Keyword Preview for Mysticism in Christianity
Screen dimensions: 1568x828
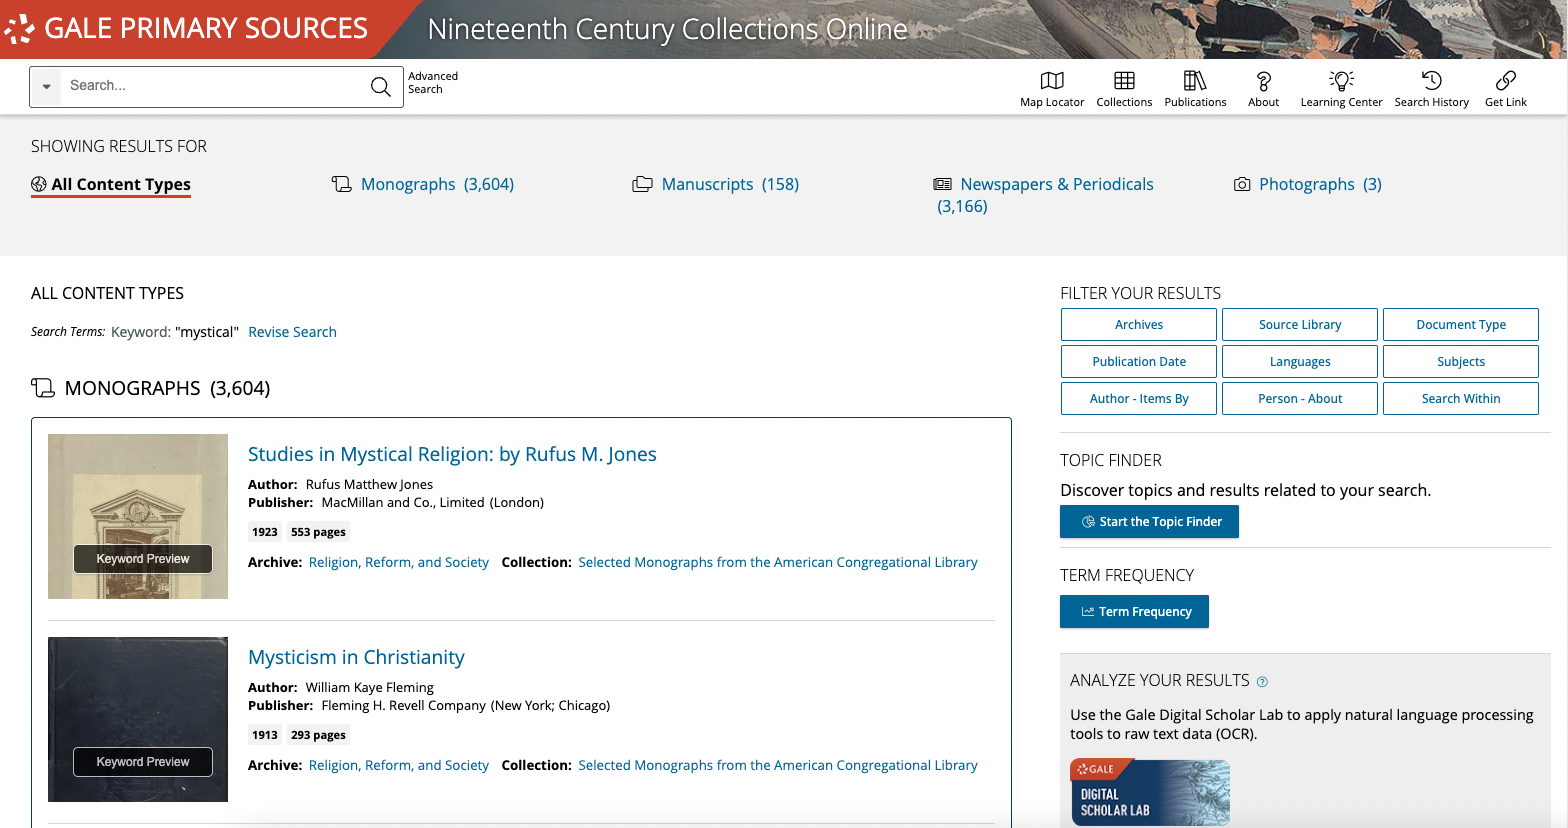[x=143, y=762]
